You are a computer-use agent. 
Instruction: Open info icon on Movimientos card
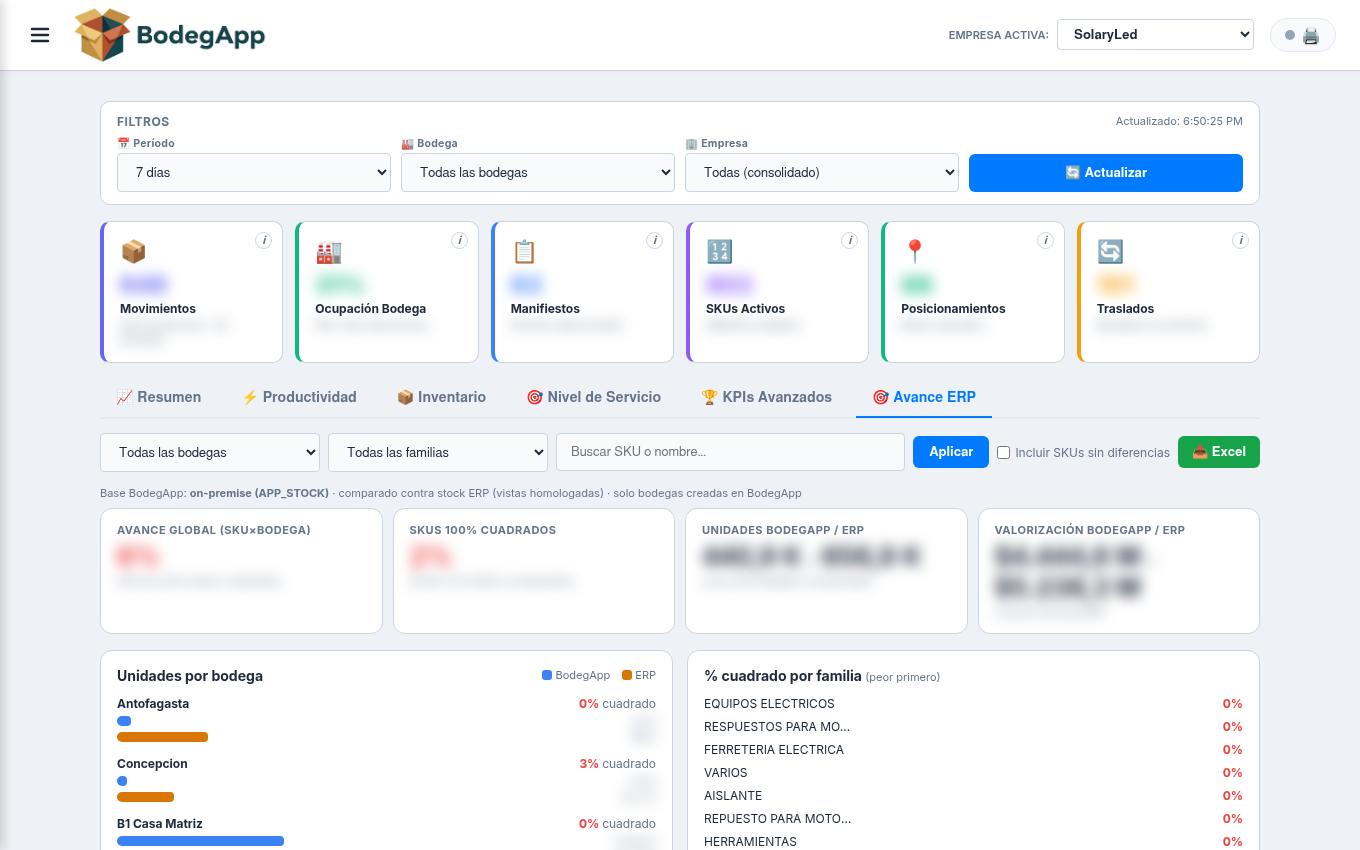point(263,240)
